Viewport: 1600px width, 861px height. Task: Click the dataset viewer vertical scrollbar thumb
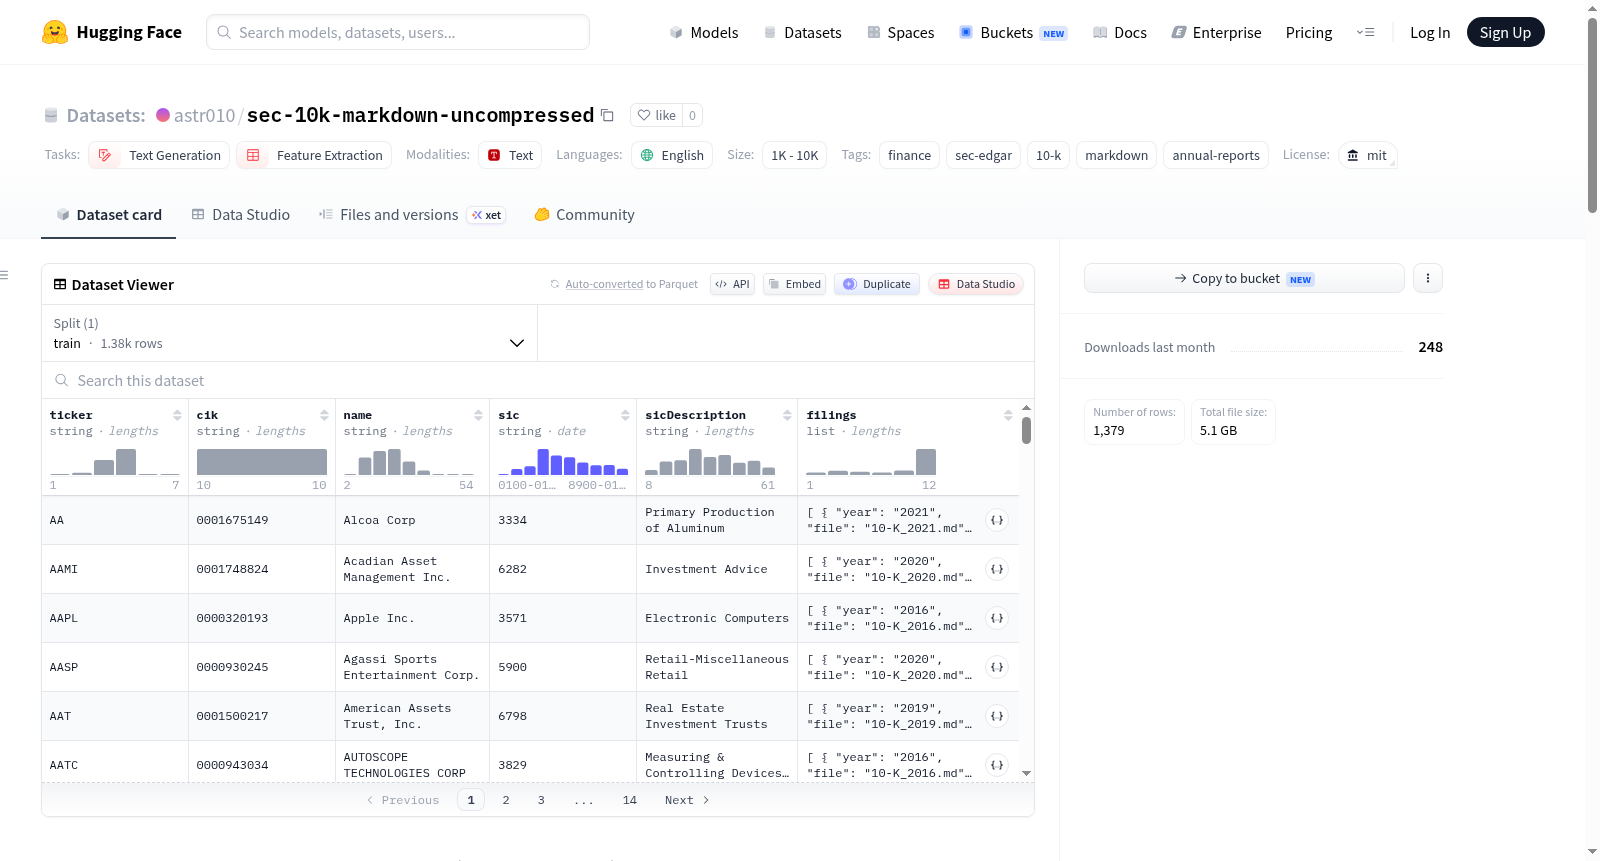point(1026,430)
